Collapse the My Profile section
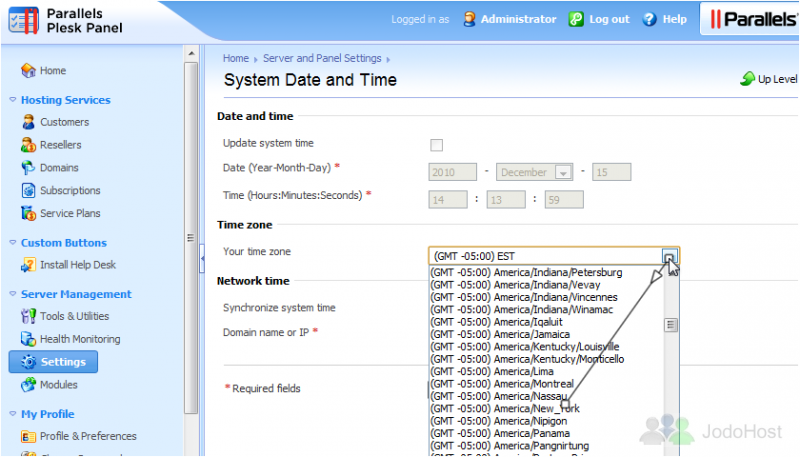 tap(13, 414)
